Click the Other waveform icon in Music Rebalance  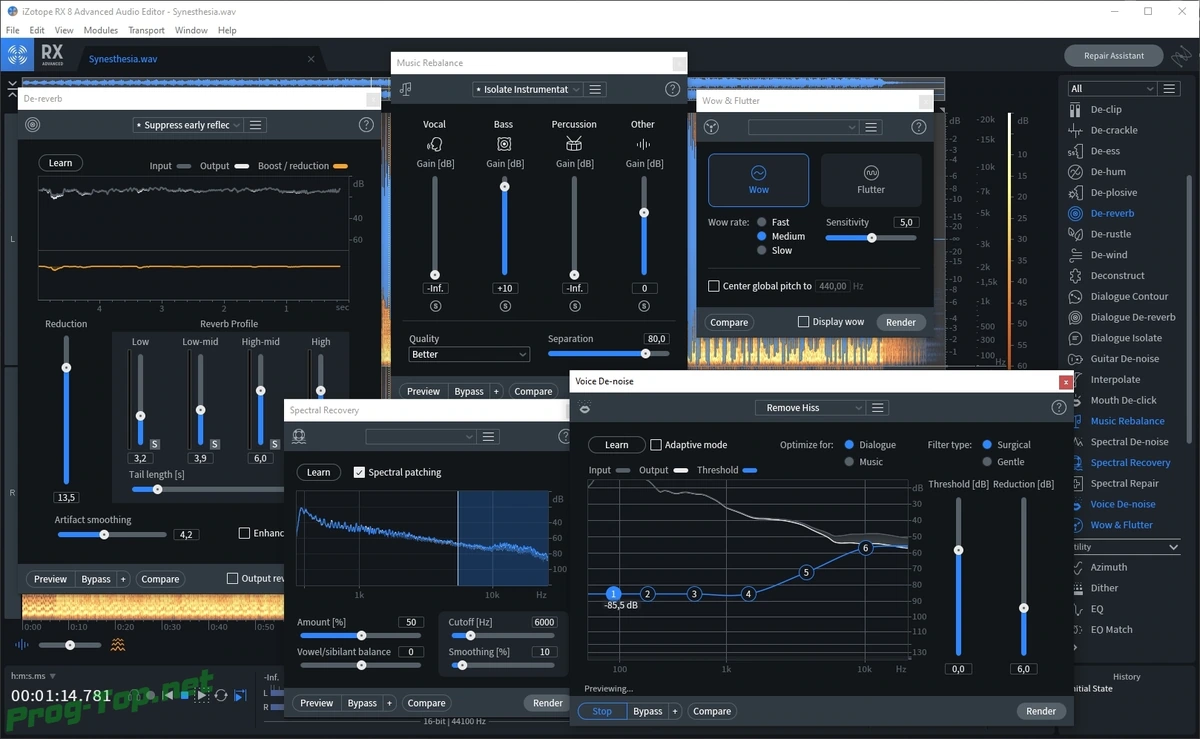click(x=643, y=144)
